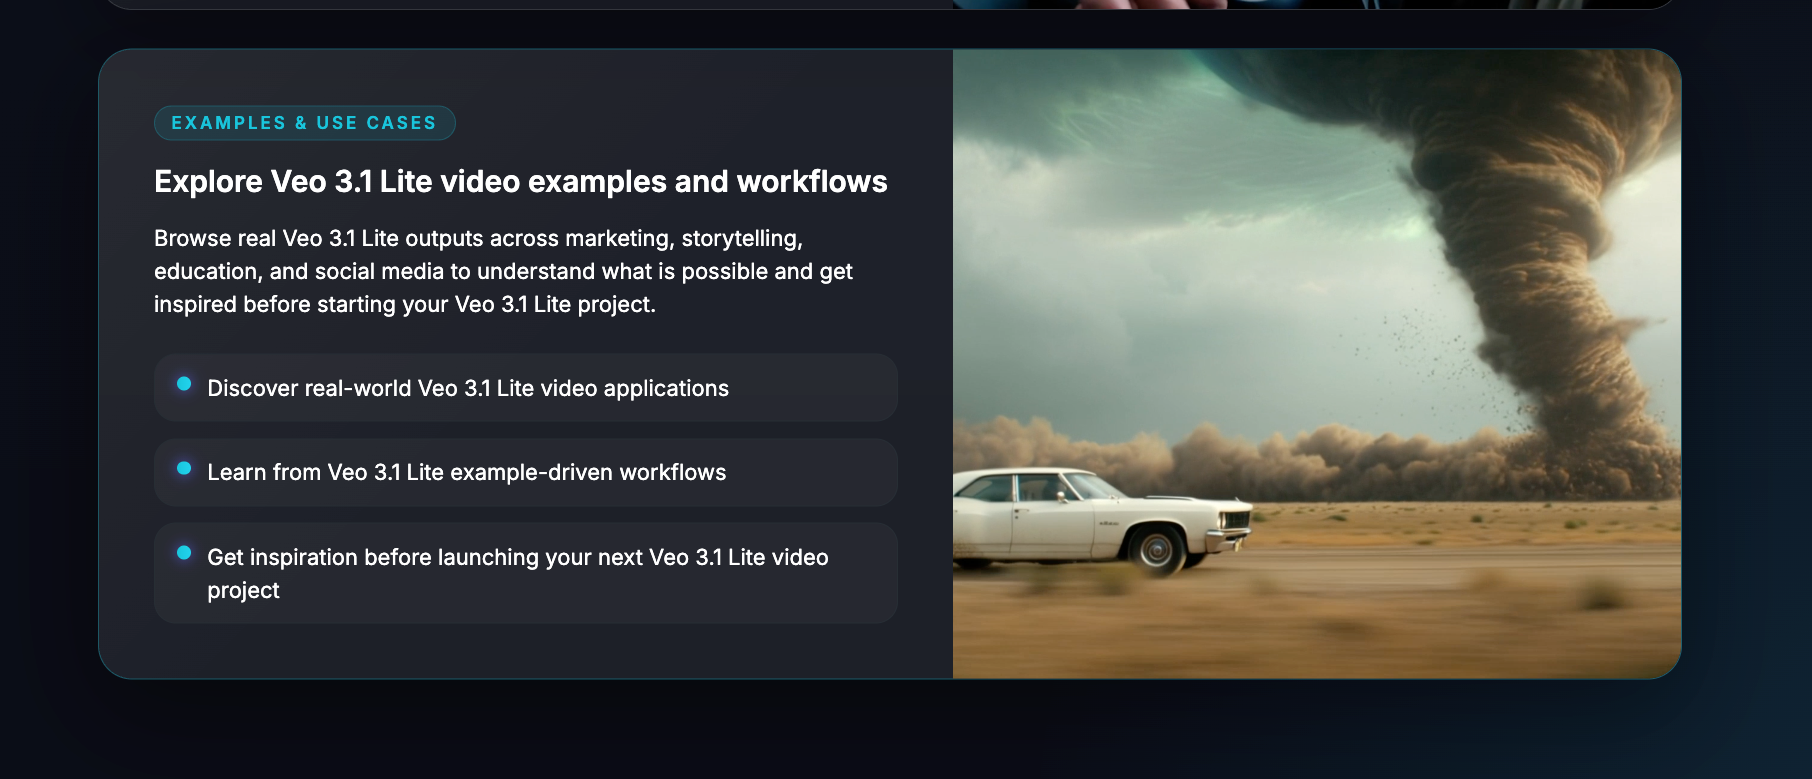Image resolution: width=1812 pixels, height=779 pixels.
Task: Click the EXAMPLES & USE CASES badge
Action: pos(304,123)
